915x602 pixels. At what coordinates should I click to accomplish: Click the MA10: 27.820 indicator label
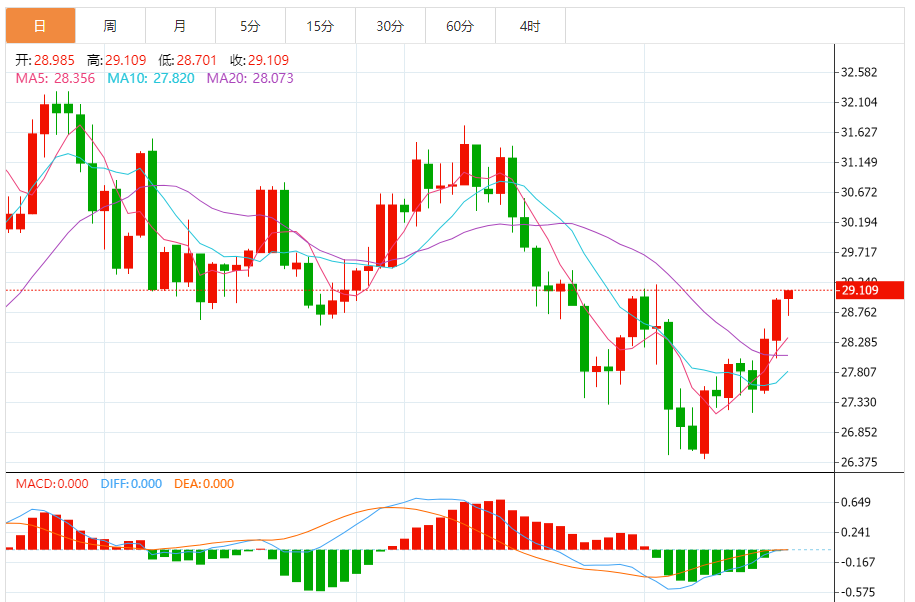coord(151,78)
